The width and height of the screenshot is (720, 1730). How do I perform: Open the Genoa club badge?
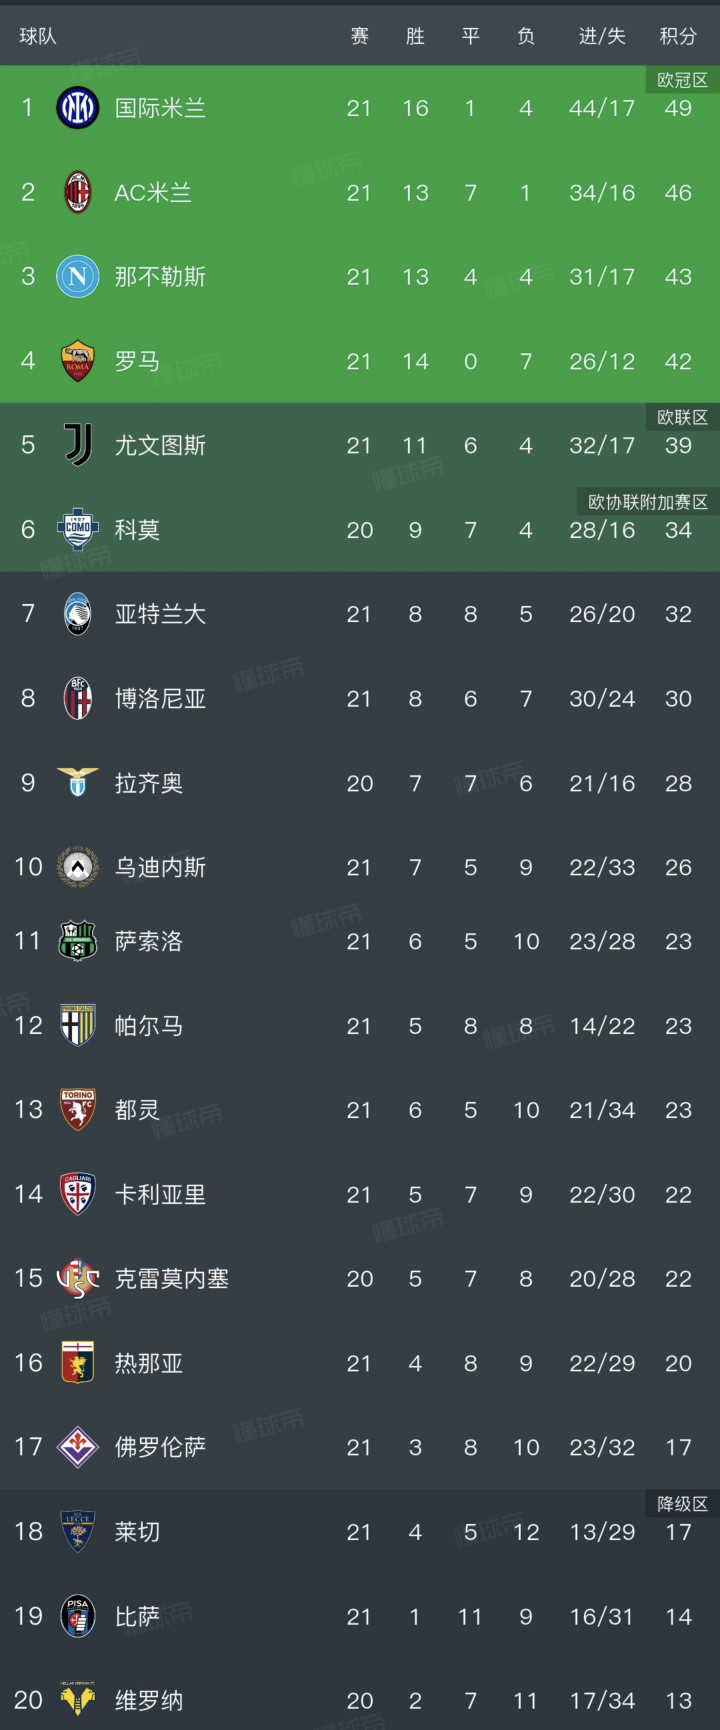(78, 1363)
